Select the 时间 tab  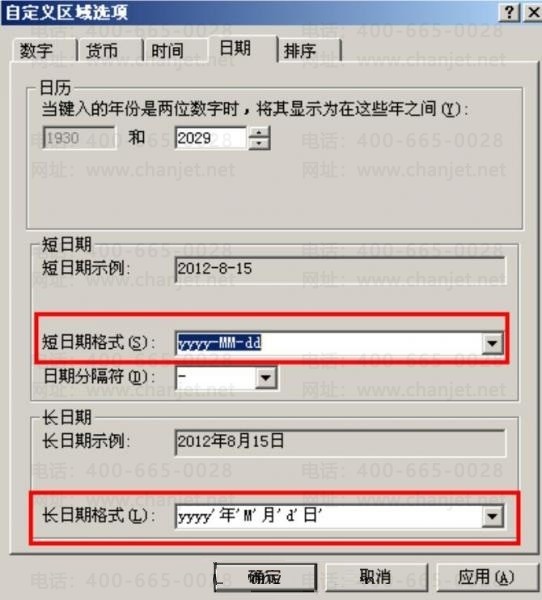176,51
